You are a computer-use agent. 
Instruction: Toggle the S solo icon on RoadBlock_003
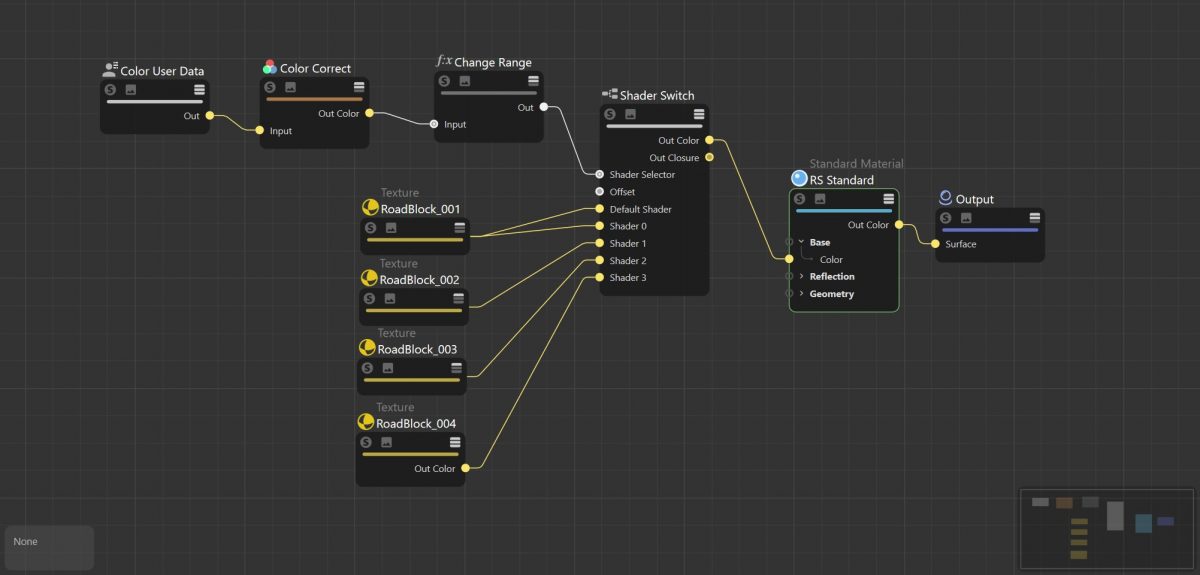click(x=367, y=368)
